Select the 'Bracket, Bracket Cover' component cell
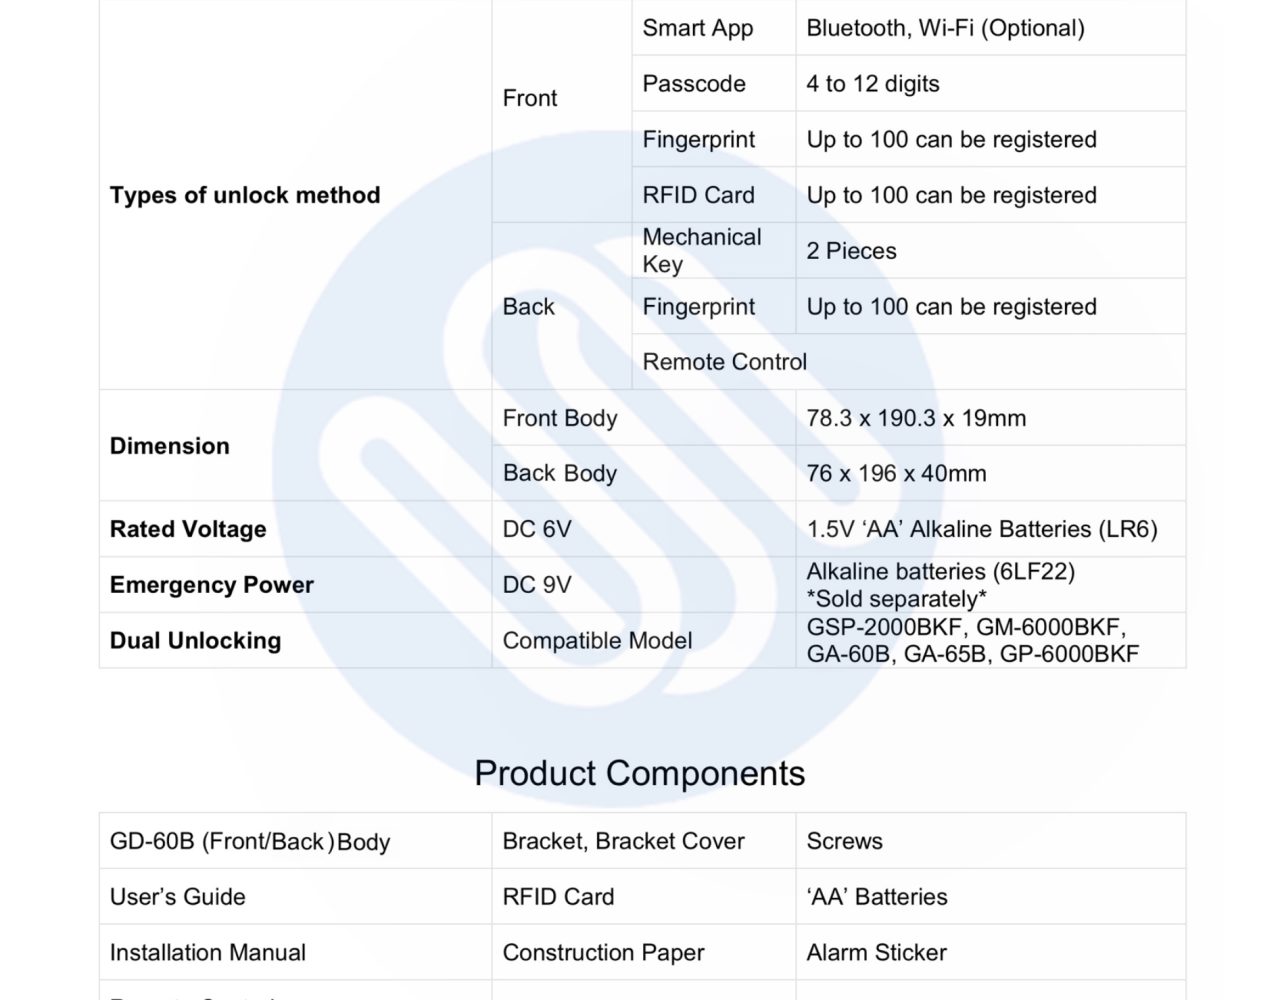The width and height of the screenshot is (1280, 1000). pyautogui.click(x=643, y=841)
